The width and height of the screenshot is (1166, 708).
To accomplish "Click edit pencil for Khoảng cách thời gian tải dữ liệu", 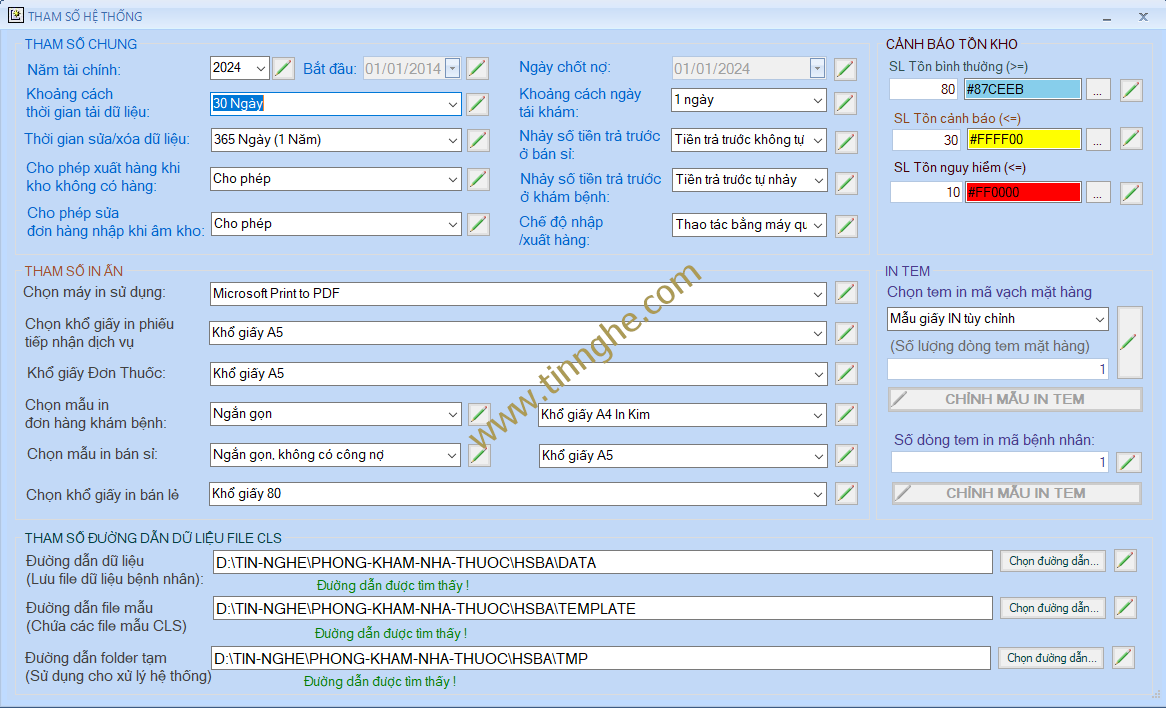I will tap(477, 104).
